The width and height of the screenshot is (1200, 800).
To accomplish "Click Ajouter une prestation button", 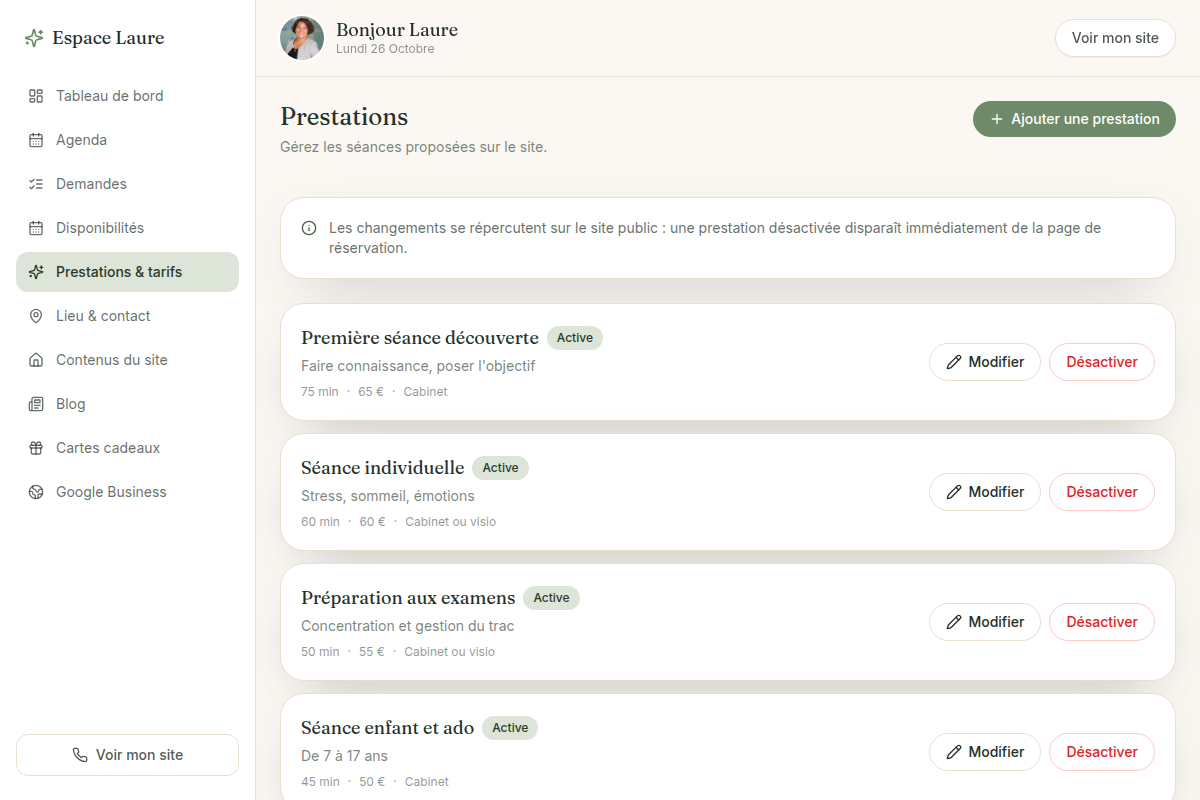I will [1074, 119].
